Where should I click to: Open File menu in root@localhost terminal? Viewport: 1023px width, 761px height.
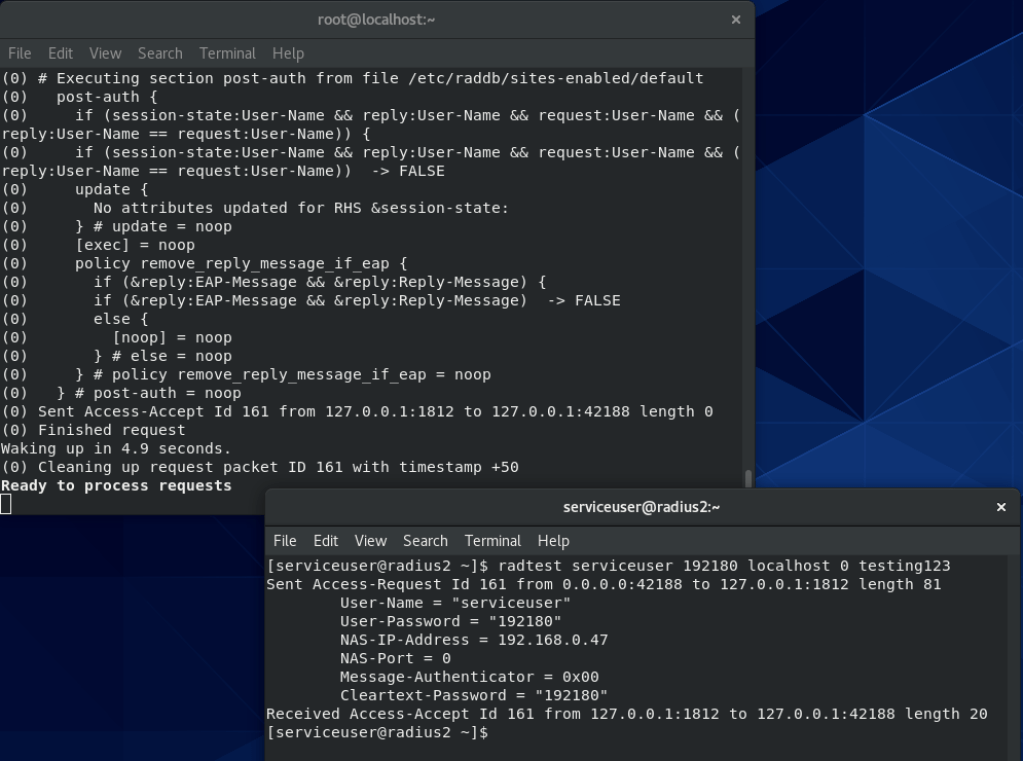[20, 53]
